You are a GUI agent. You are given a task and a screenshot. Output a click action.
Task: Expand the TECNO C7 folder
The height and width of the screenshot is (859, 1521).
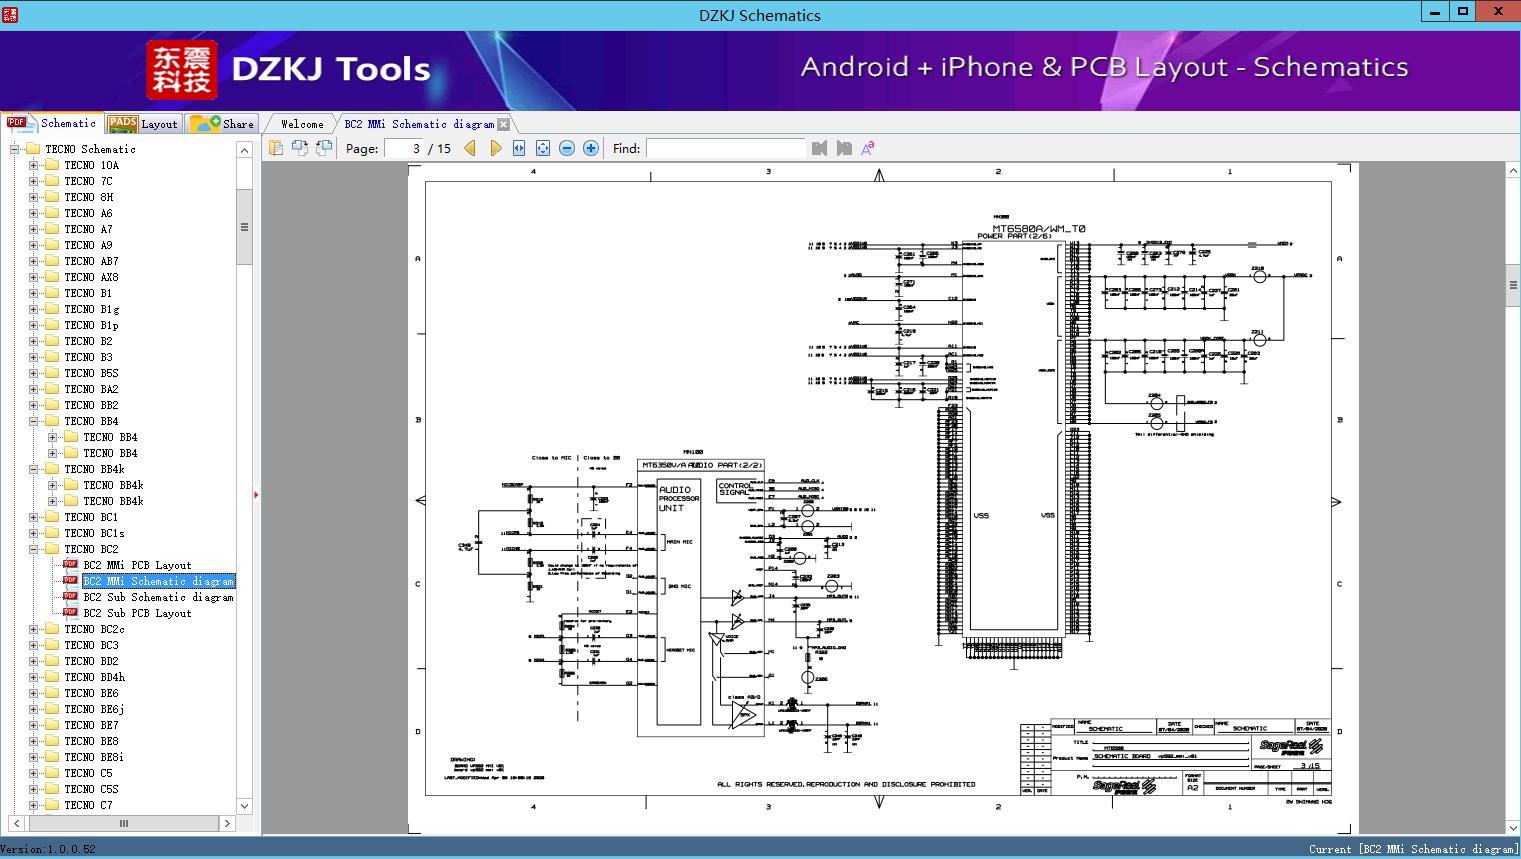coord(34,805)
